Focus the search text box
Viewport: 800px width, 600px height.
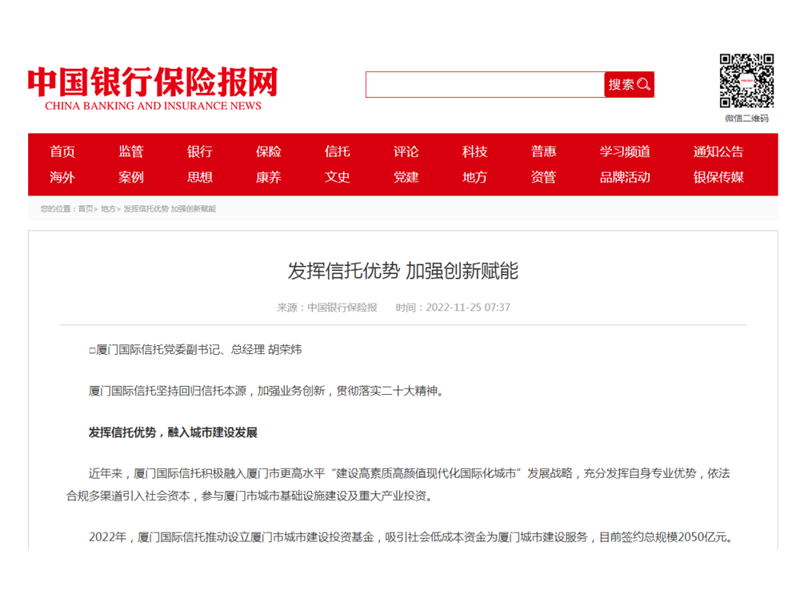[x=484, y=85]
